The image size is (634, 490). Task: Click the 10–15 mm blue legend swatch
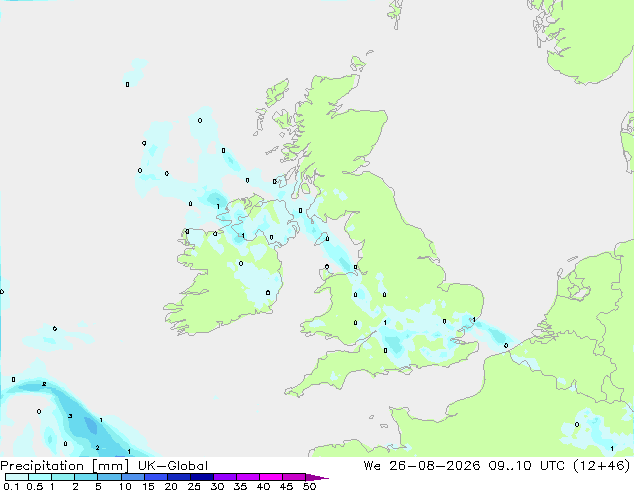point(133,477)
